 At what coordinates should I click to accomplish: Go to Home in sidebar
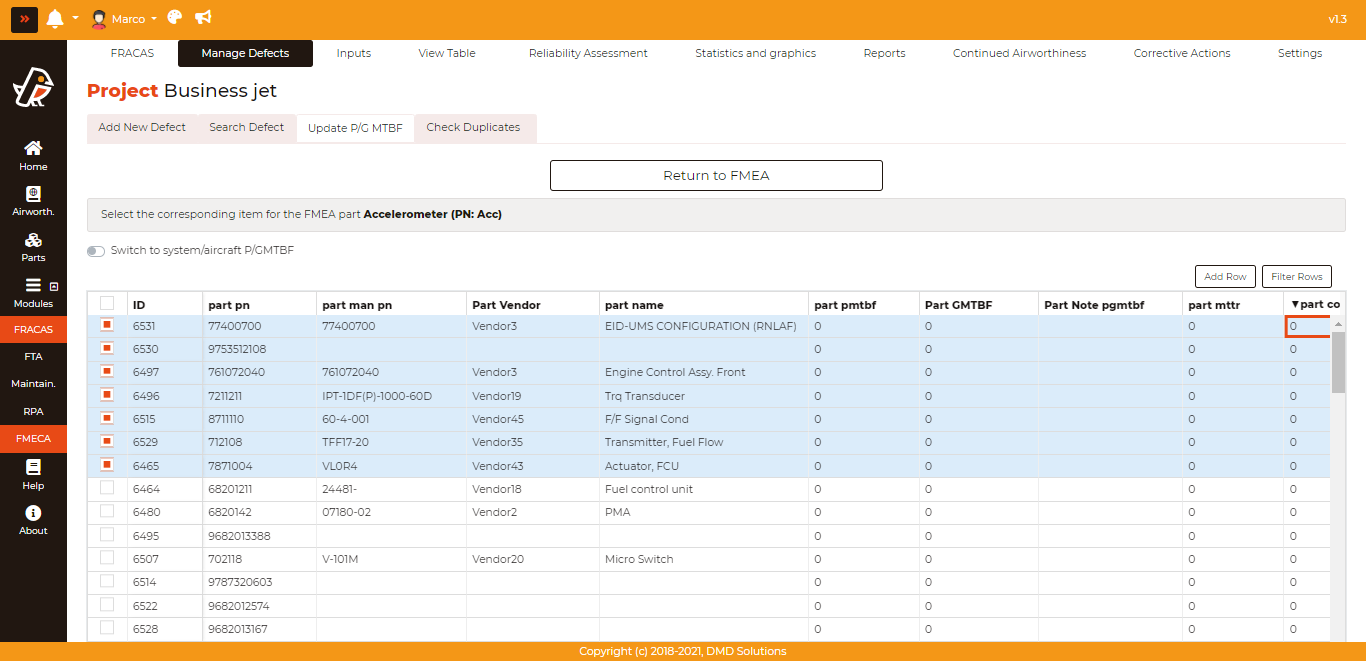click(x=33, y=155)
